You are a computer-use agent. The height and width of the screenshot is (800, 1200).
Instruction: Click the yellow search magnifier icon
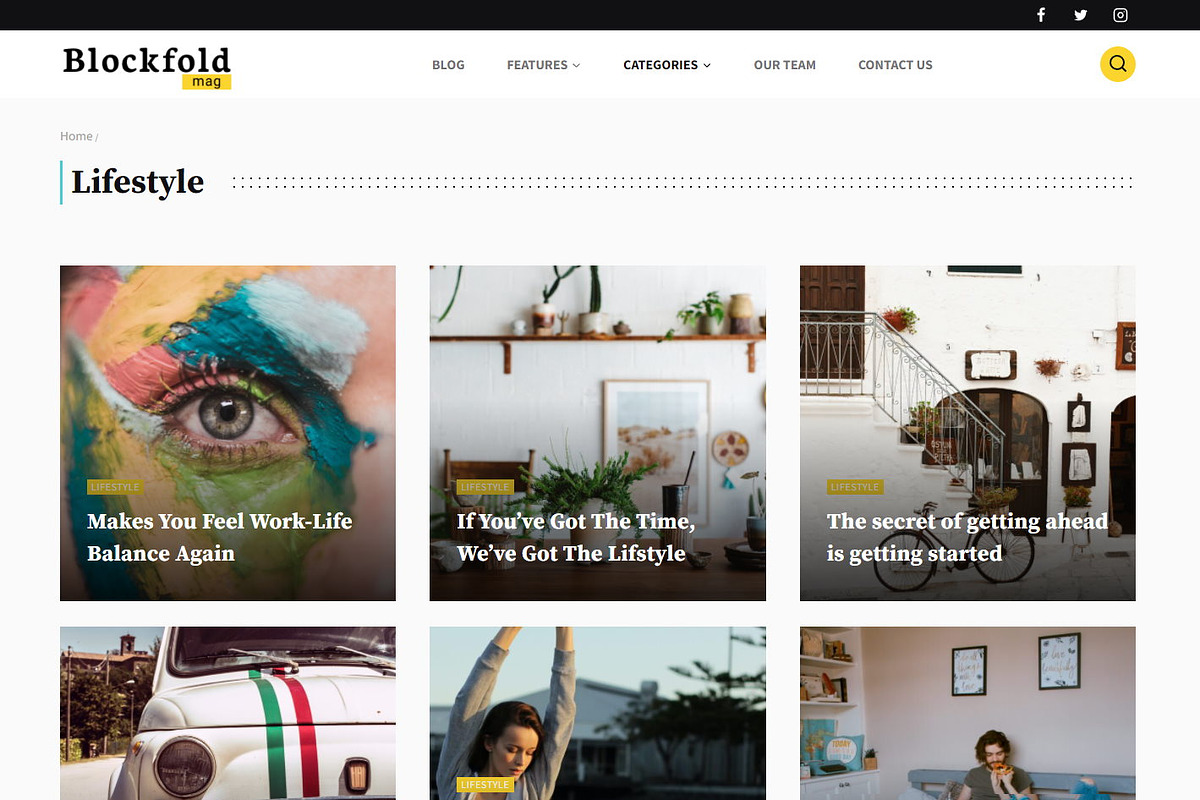pos(1118,64)
